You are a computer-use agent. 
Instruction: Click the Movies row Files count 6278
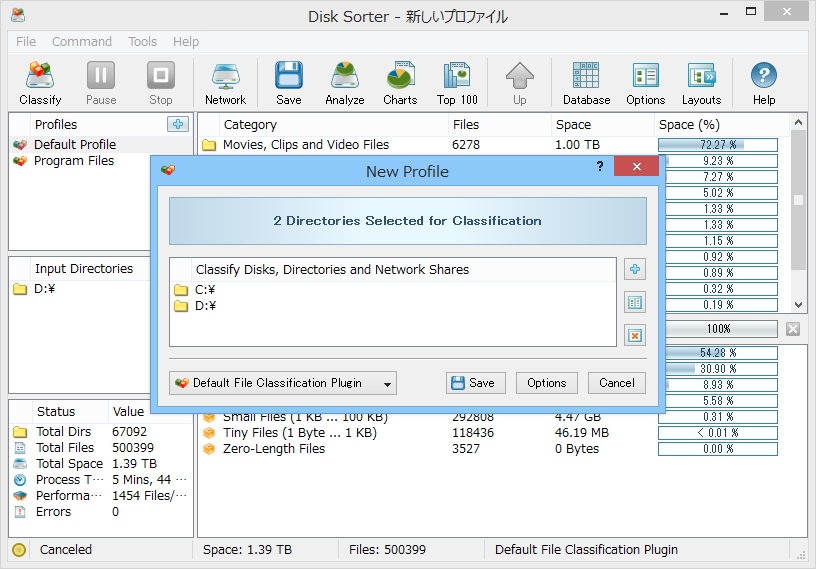coord(466,145)
